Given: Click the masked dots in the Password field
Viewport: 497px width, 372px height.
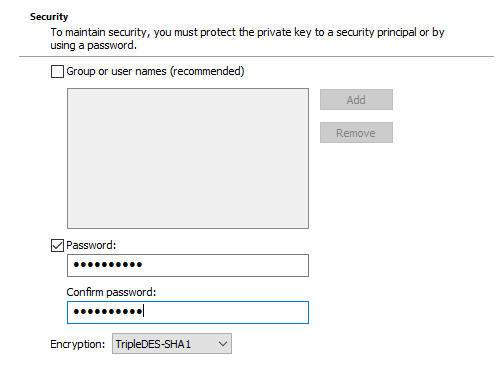Looking at the screenshot, I should click(x=108, y=265).
